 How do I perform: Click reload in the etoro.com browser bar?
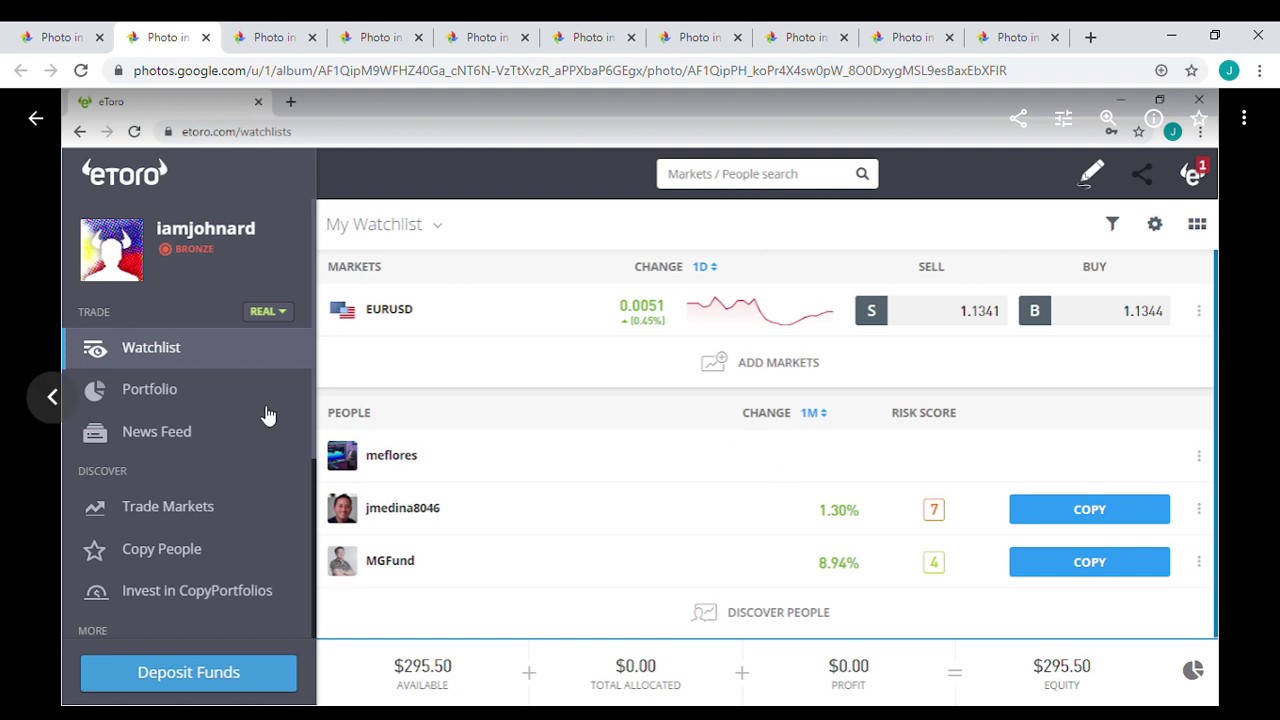[134, 131]
